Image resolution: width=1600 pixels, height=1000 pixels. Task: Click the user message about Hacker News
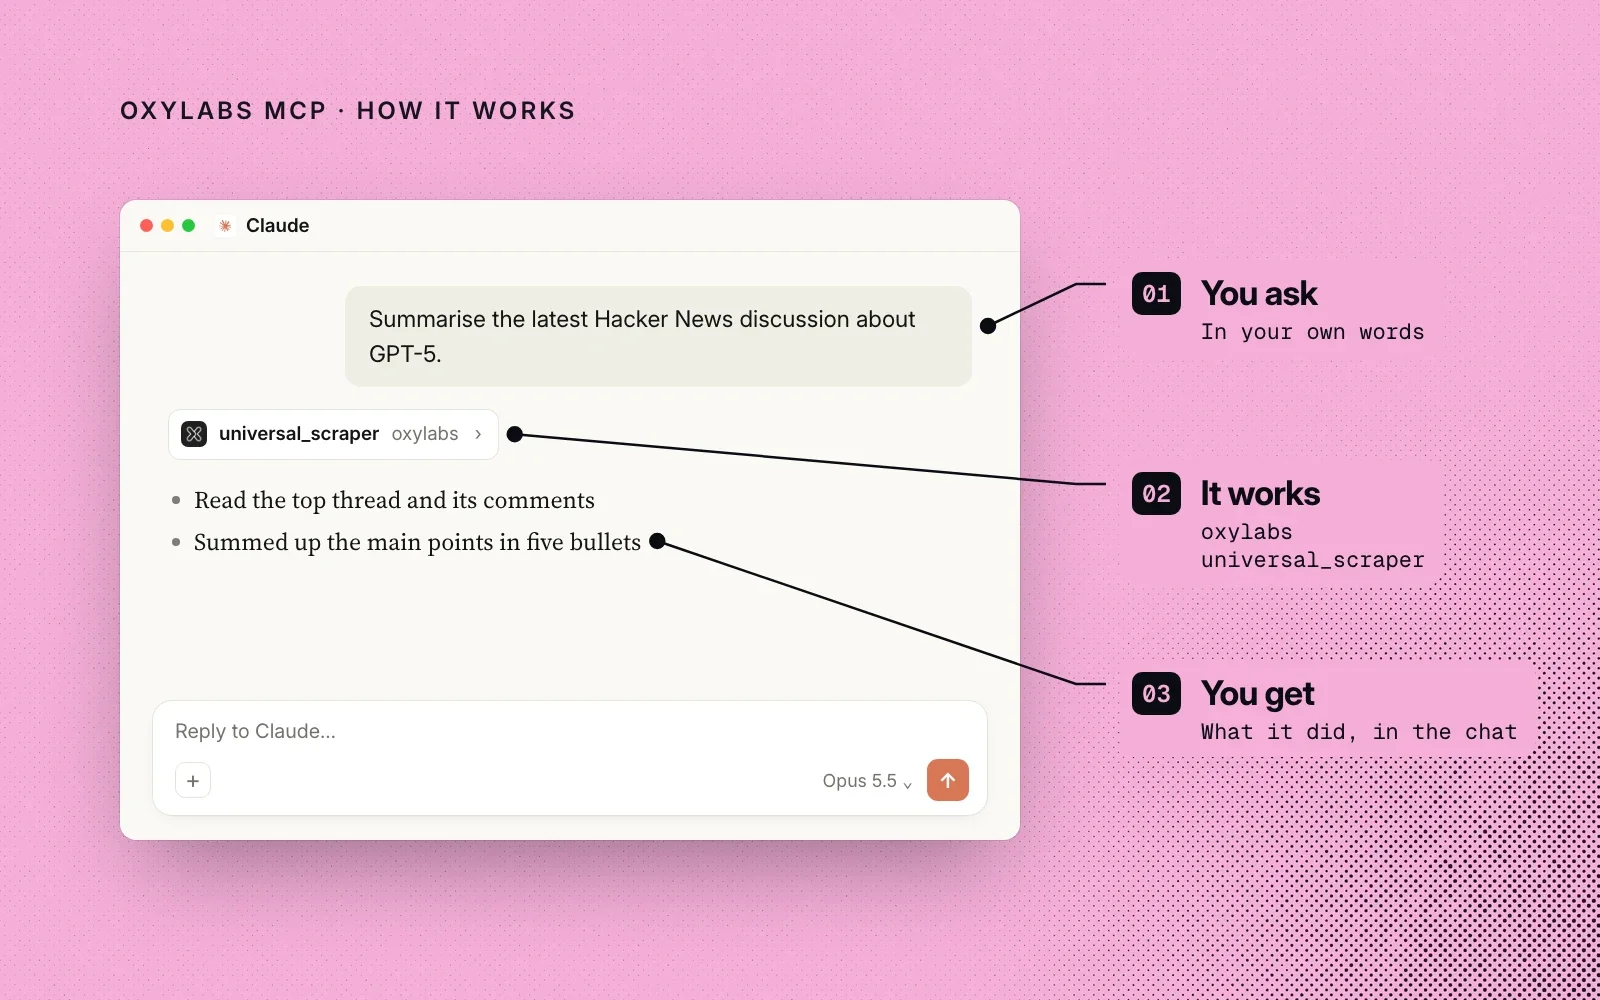pos(658,336)
